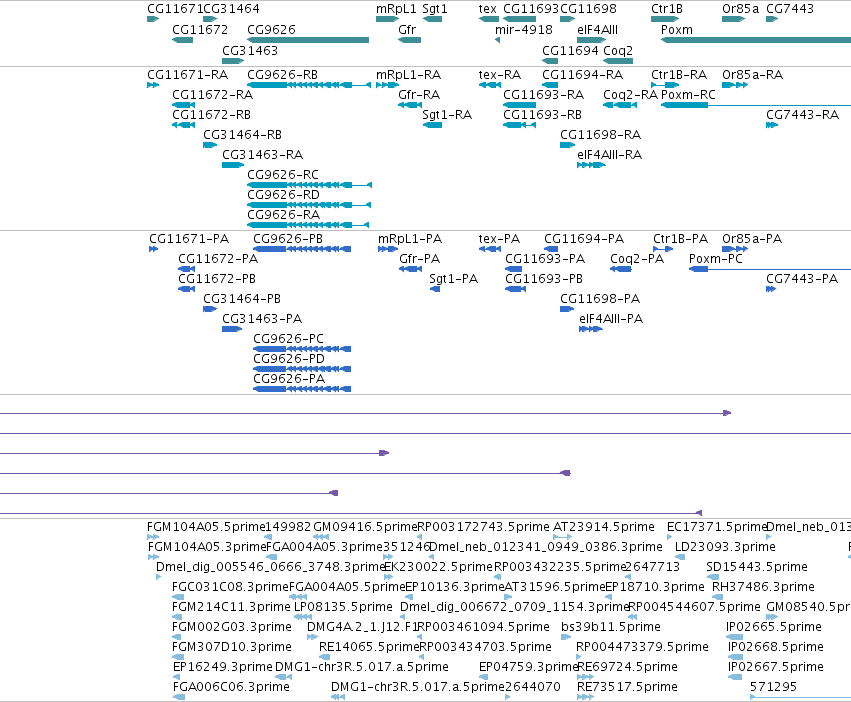Click the Sgt1-RA transcript label
The image size is (851, 702).
[447, 115]
